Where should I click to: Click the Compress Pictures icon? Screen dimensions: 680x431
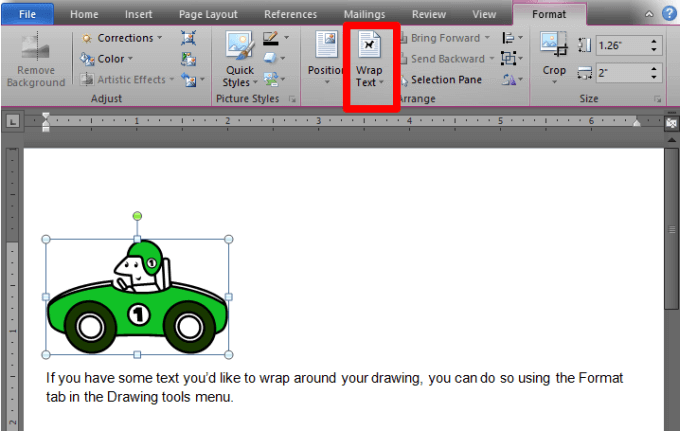[x=189, y=38]
